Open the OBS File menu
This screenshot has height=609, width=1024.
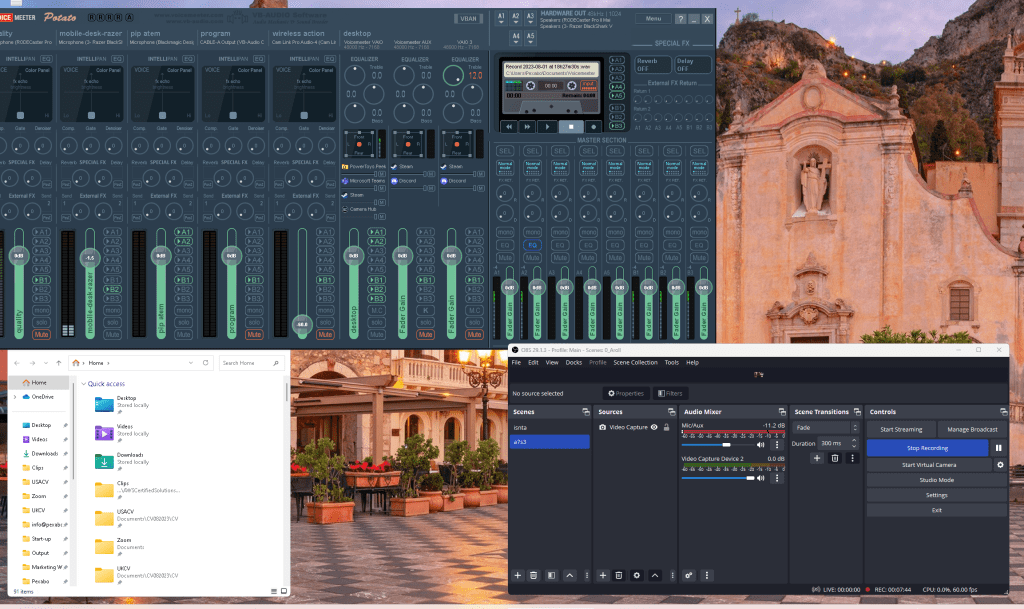coord(516,362)
